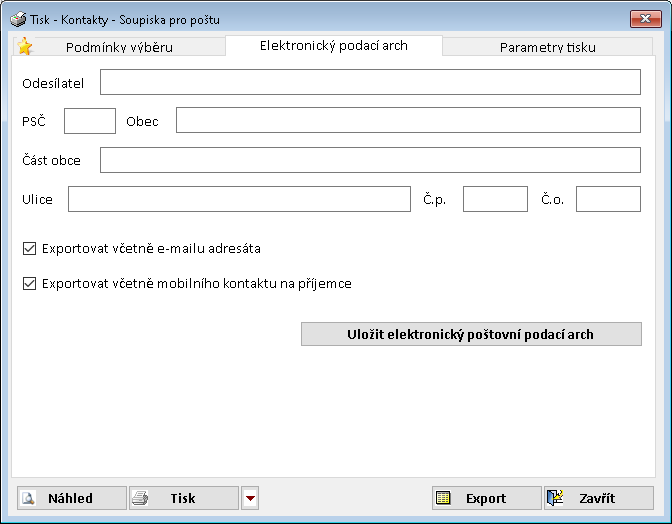The image size is (672, 524).
Task: Click the Export button
Action: click(486, 498)
